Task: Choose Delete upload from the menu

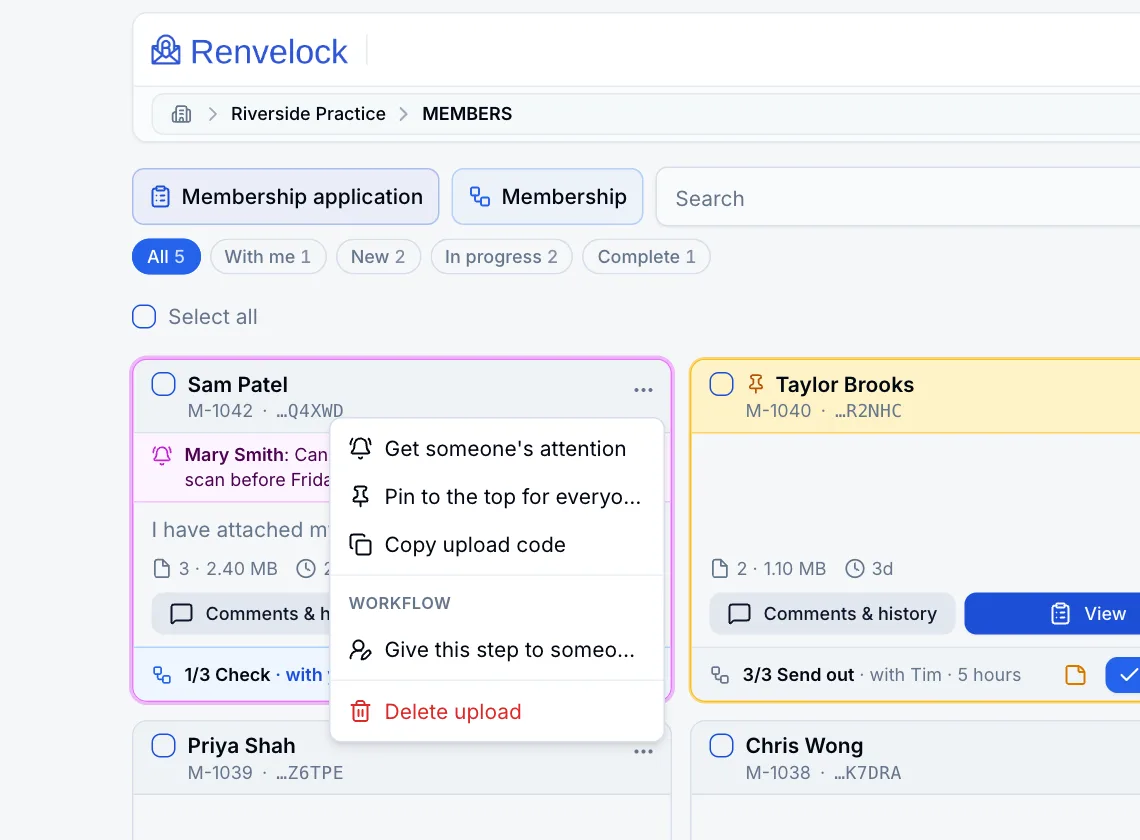Action: [x=497, y=711]
